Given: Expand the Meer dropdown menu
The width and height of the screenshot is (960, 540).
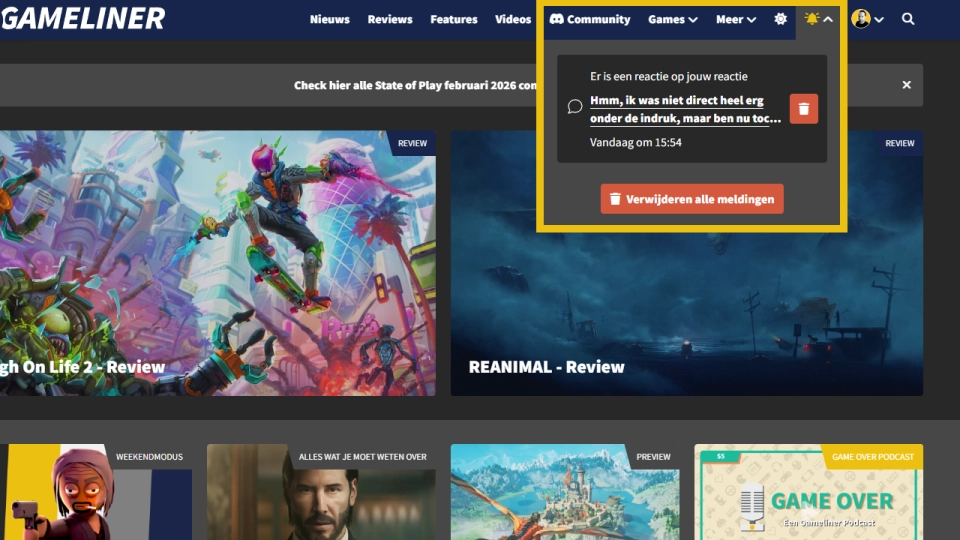Looking at the screenshot, I should pyautogui.click(x=736, y=20).
